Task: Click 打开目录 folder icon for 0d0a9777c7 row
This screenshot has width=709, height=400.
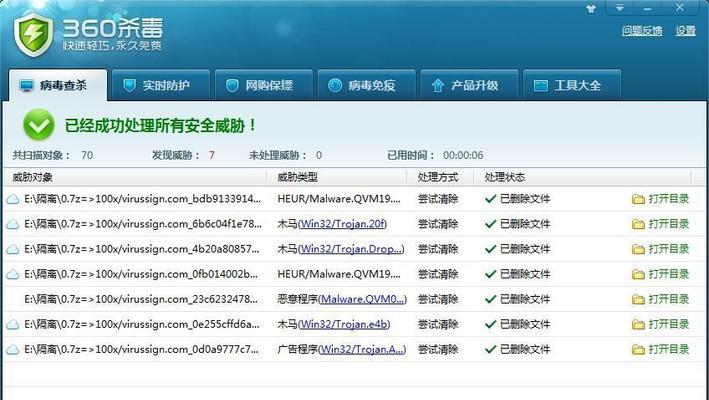Action: (x=638, y=349)
